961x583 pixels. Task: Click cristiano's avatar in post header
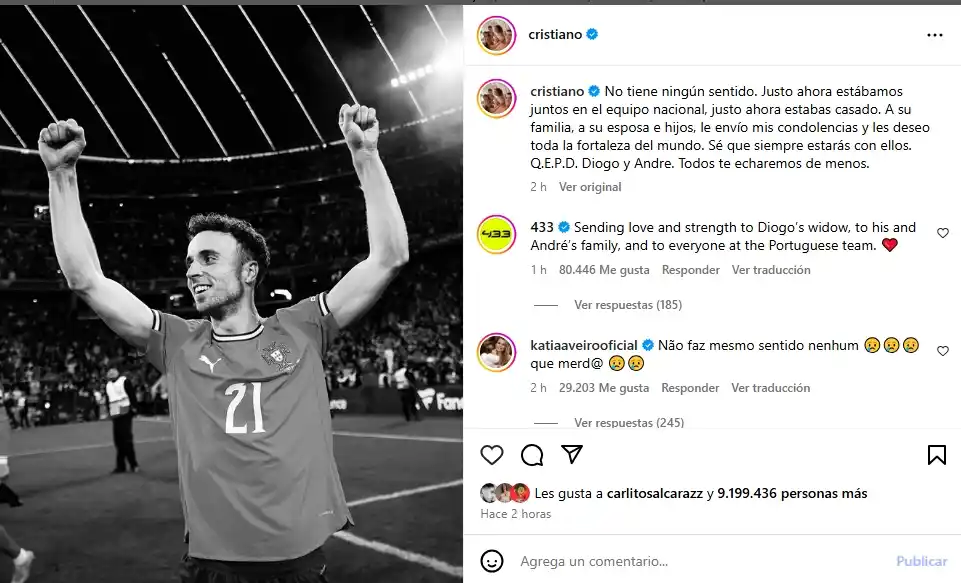pos(496,35)
